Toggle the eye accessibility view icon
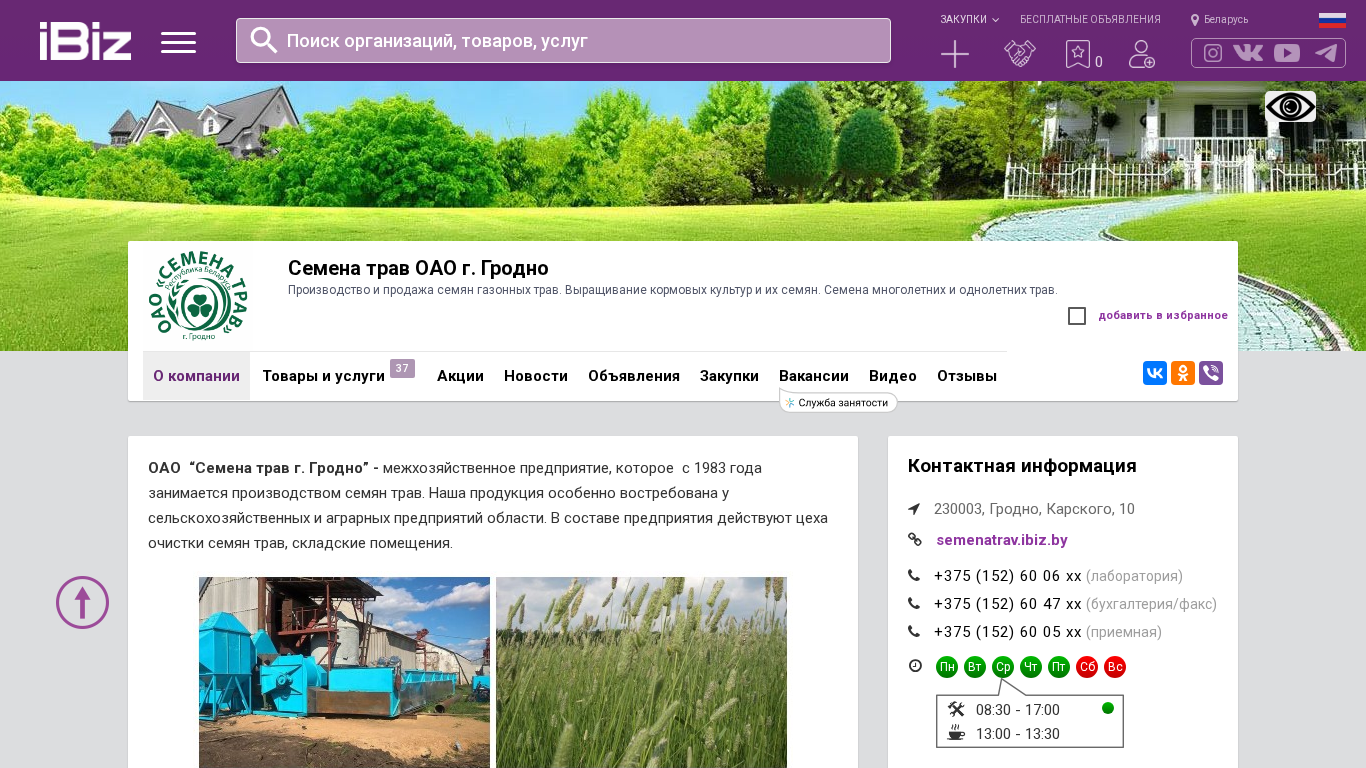This screenshot has height=768, width=1366. [x=1290, y=107]
